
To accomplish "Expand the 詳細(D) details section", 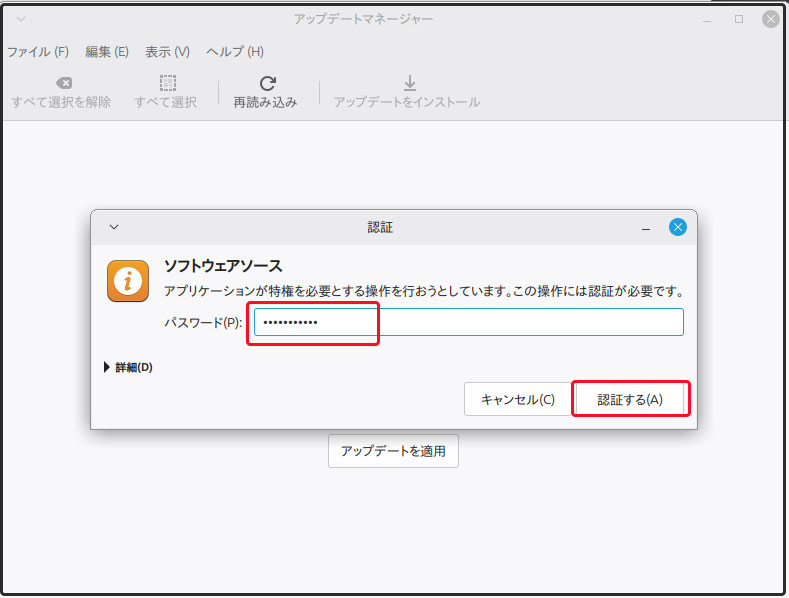I will point(128,367).
